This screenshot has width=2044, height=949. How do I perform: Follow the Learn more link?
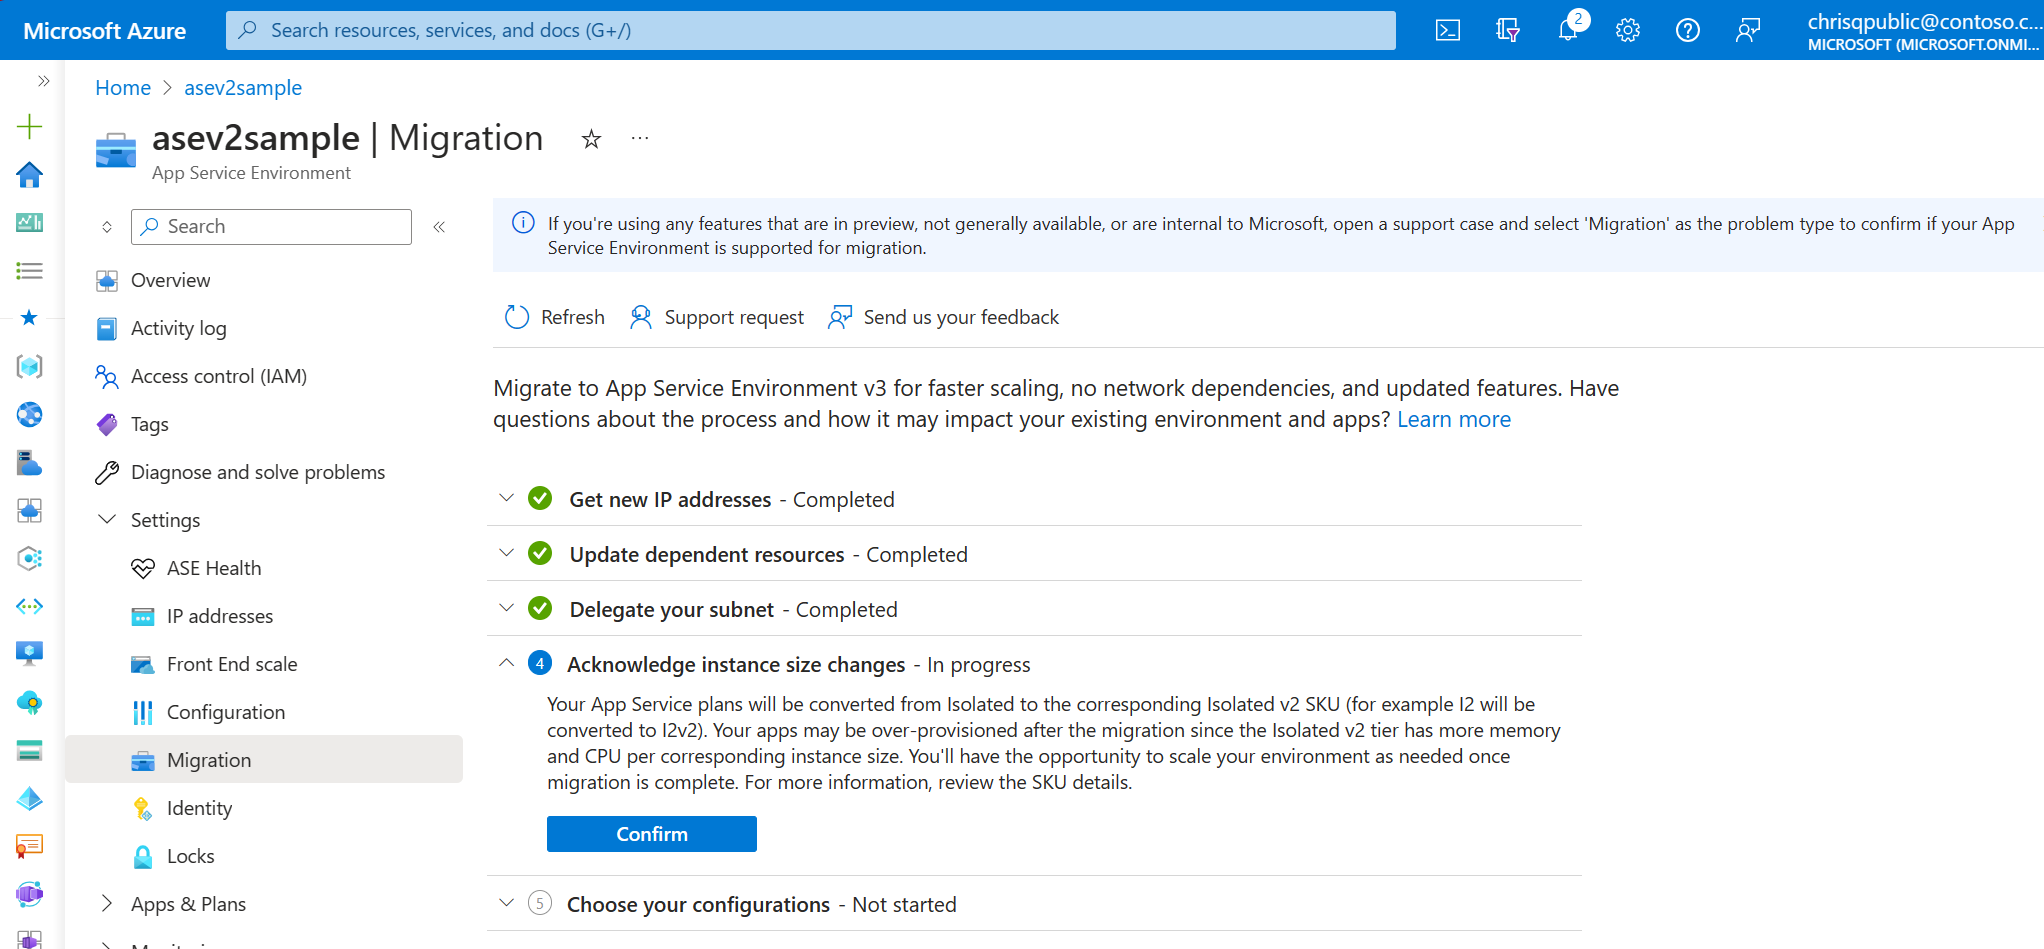(1453, 419)
